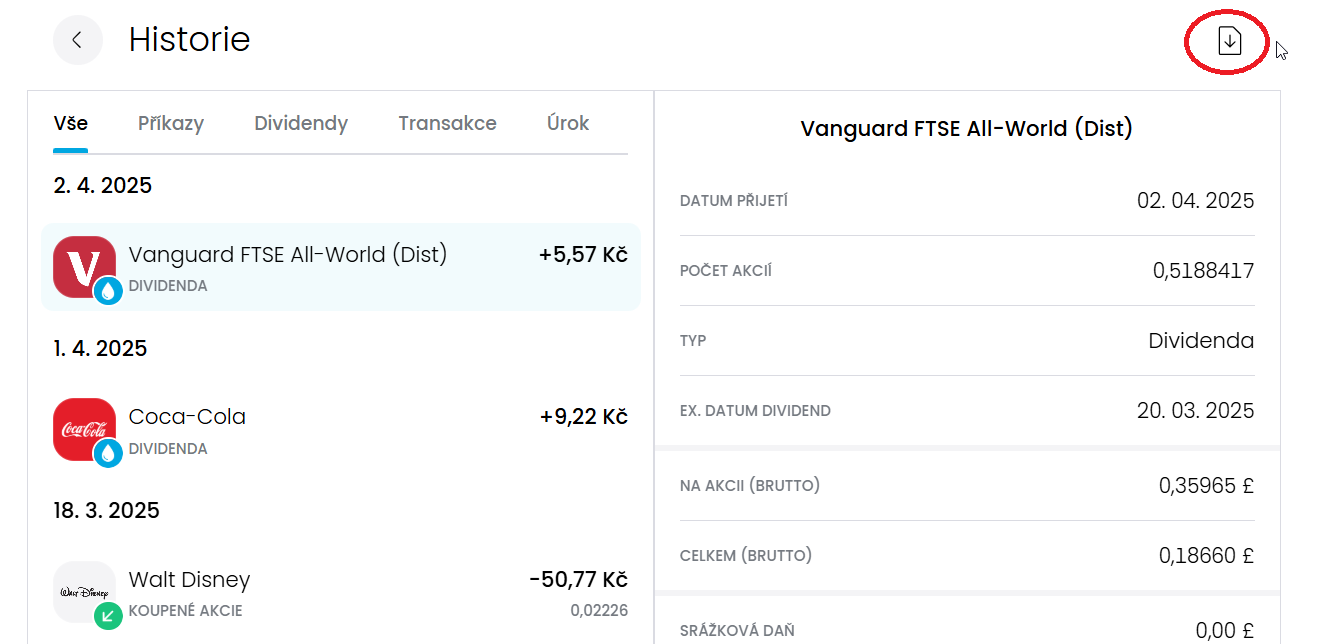1320x644 pixels.
Task: Click the green buy arrow badge on Disney
Action: pos(108,616)
